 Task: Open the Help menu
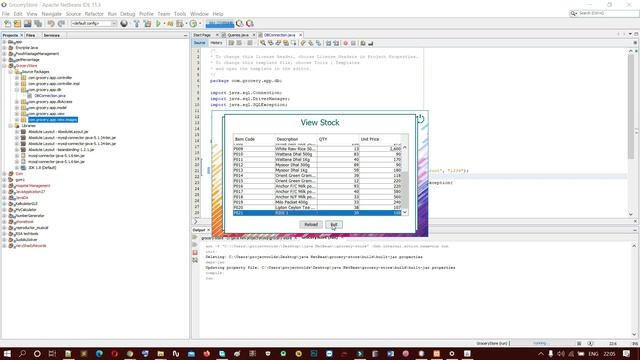click(x=218, y=14)
